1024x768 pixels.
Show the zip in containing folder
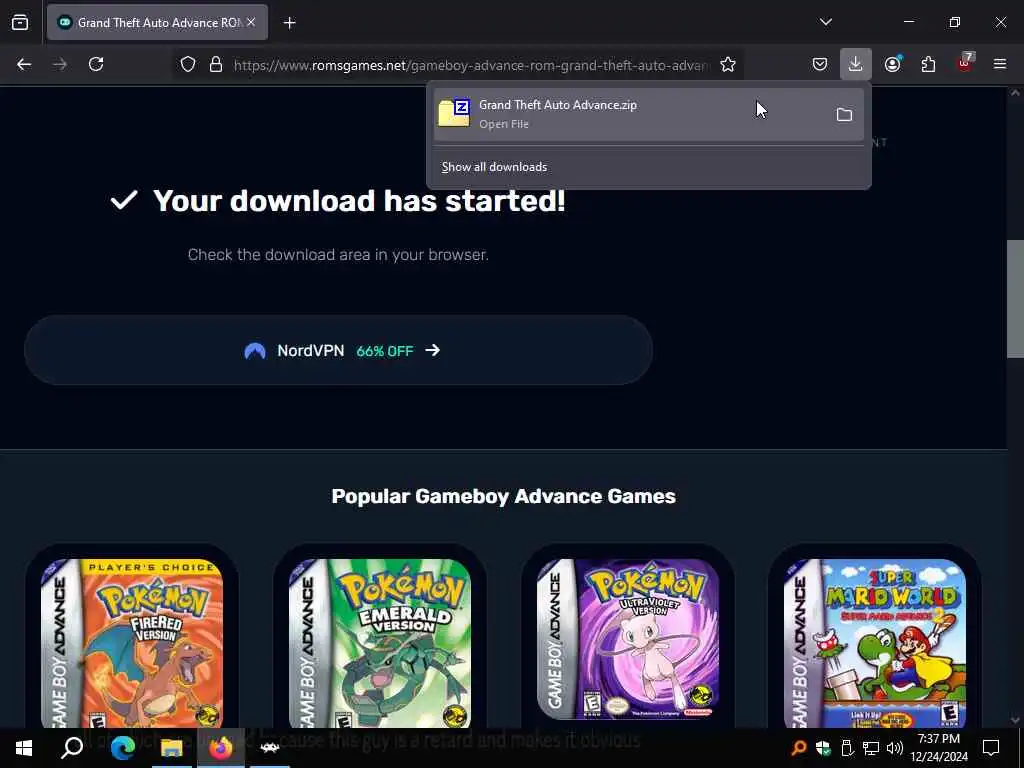tap(844, 115)
